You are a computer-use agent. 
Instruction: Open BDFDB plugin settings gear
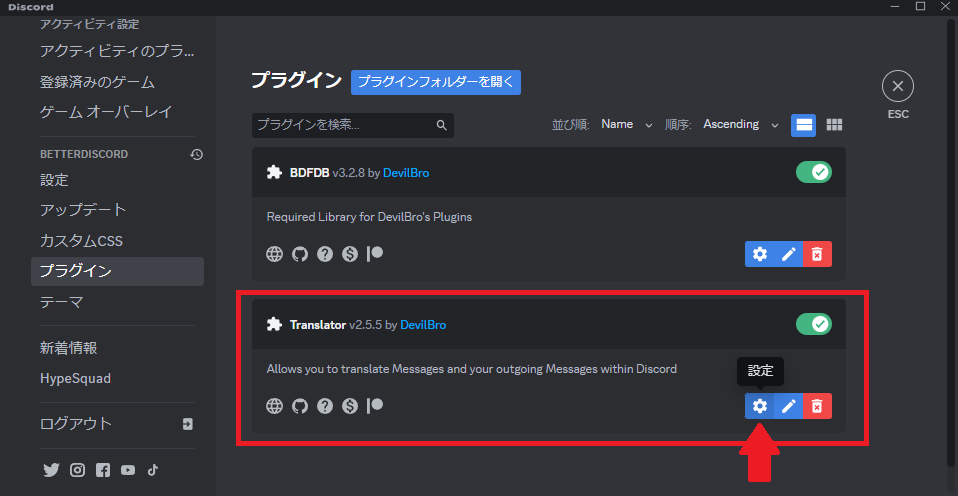759,254
